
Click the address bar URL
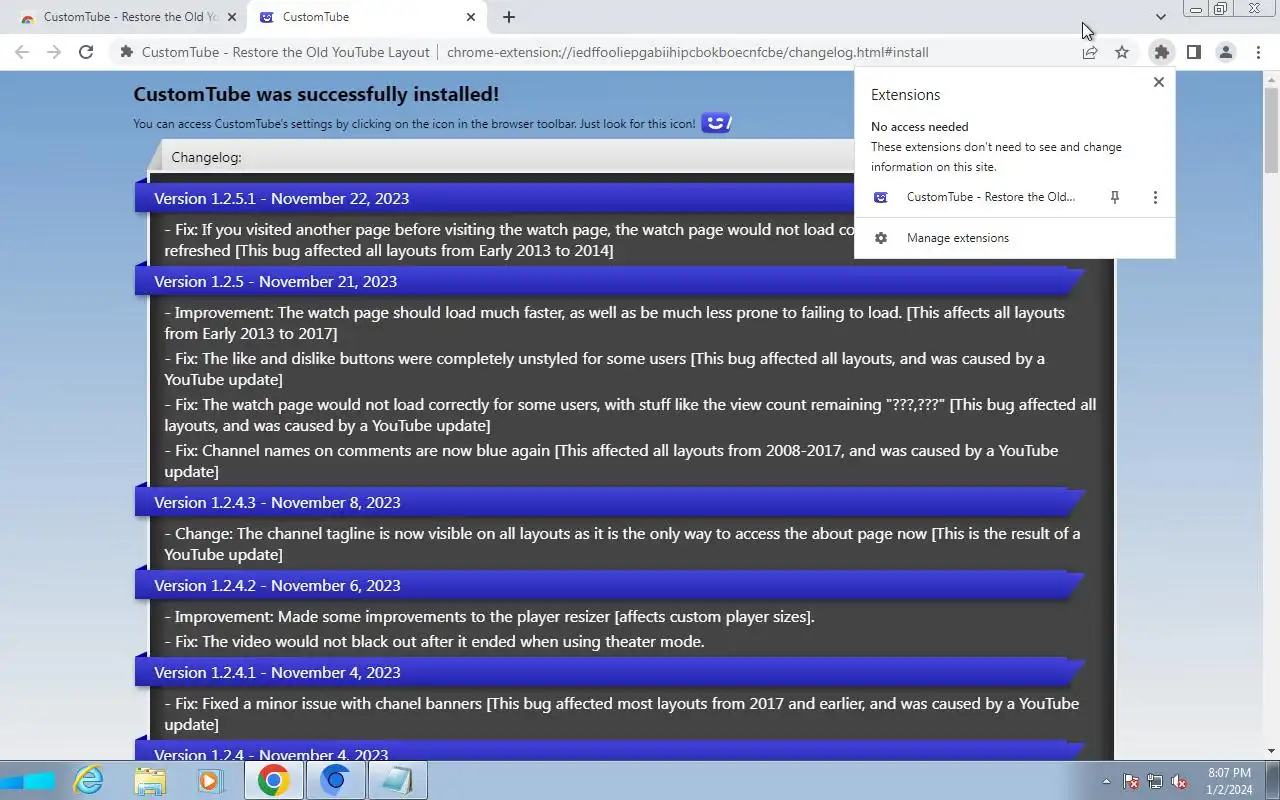(688, 52)
